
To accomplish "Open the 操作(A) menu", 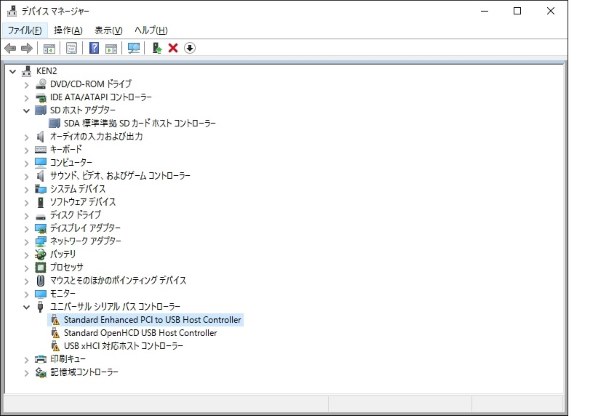I will coord(68,30).
